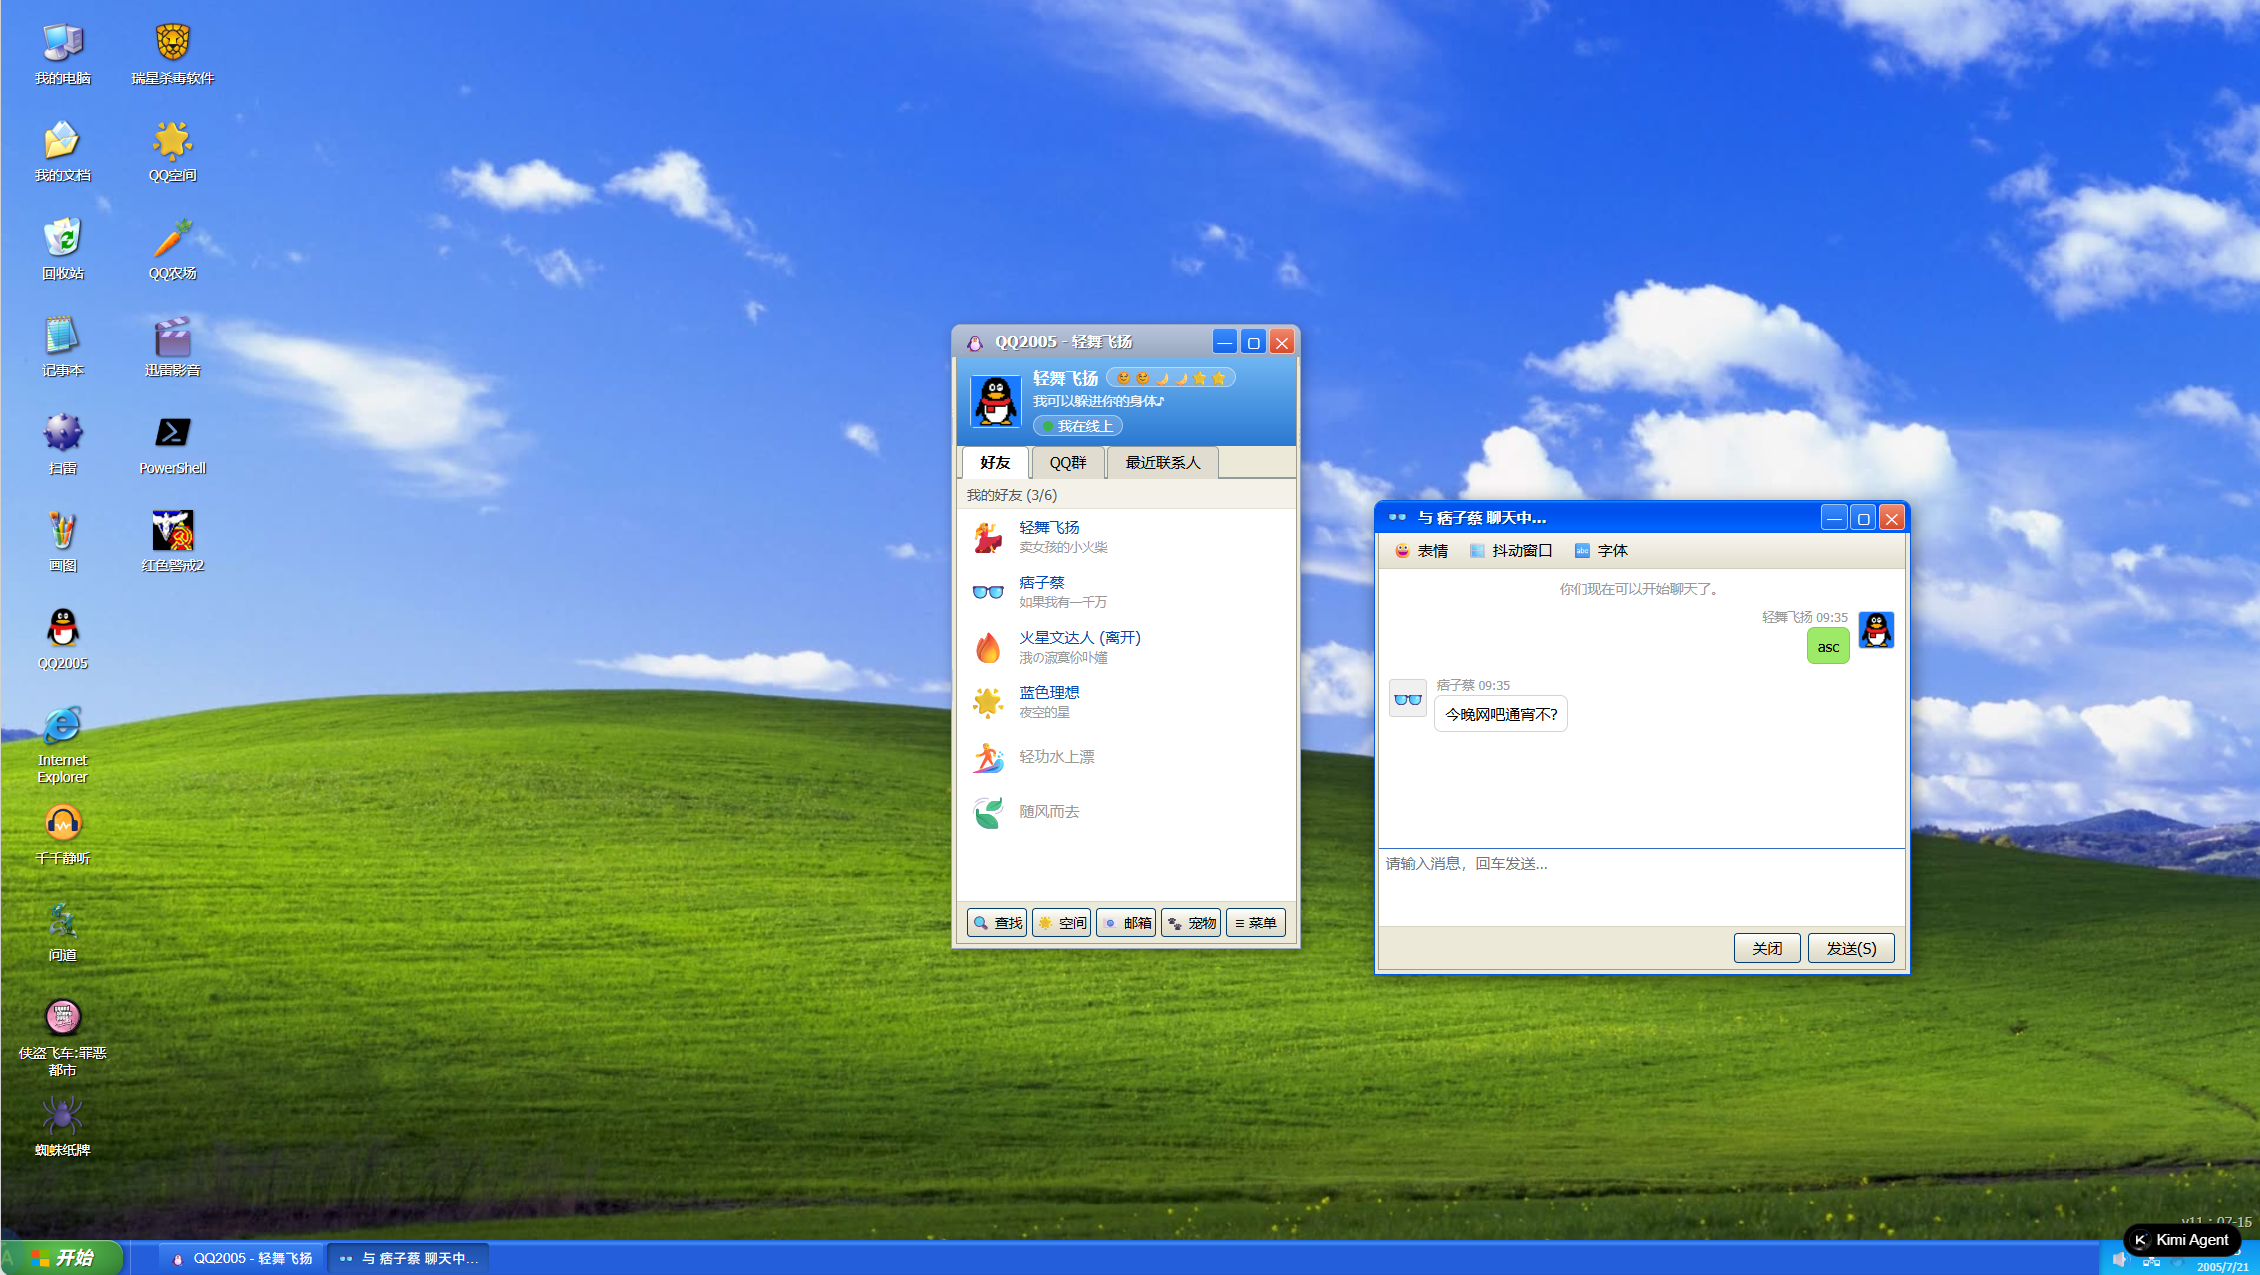The width and height of the screenshot is (2260, 1275).
Task: Select friend 蓝色理想 in the list
Action: click(1126, 702)
